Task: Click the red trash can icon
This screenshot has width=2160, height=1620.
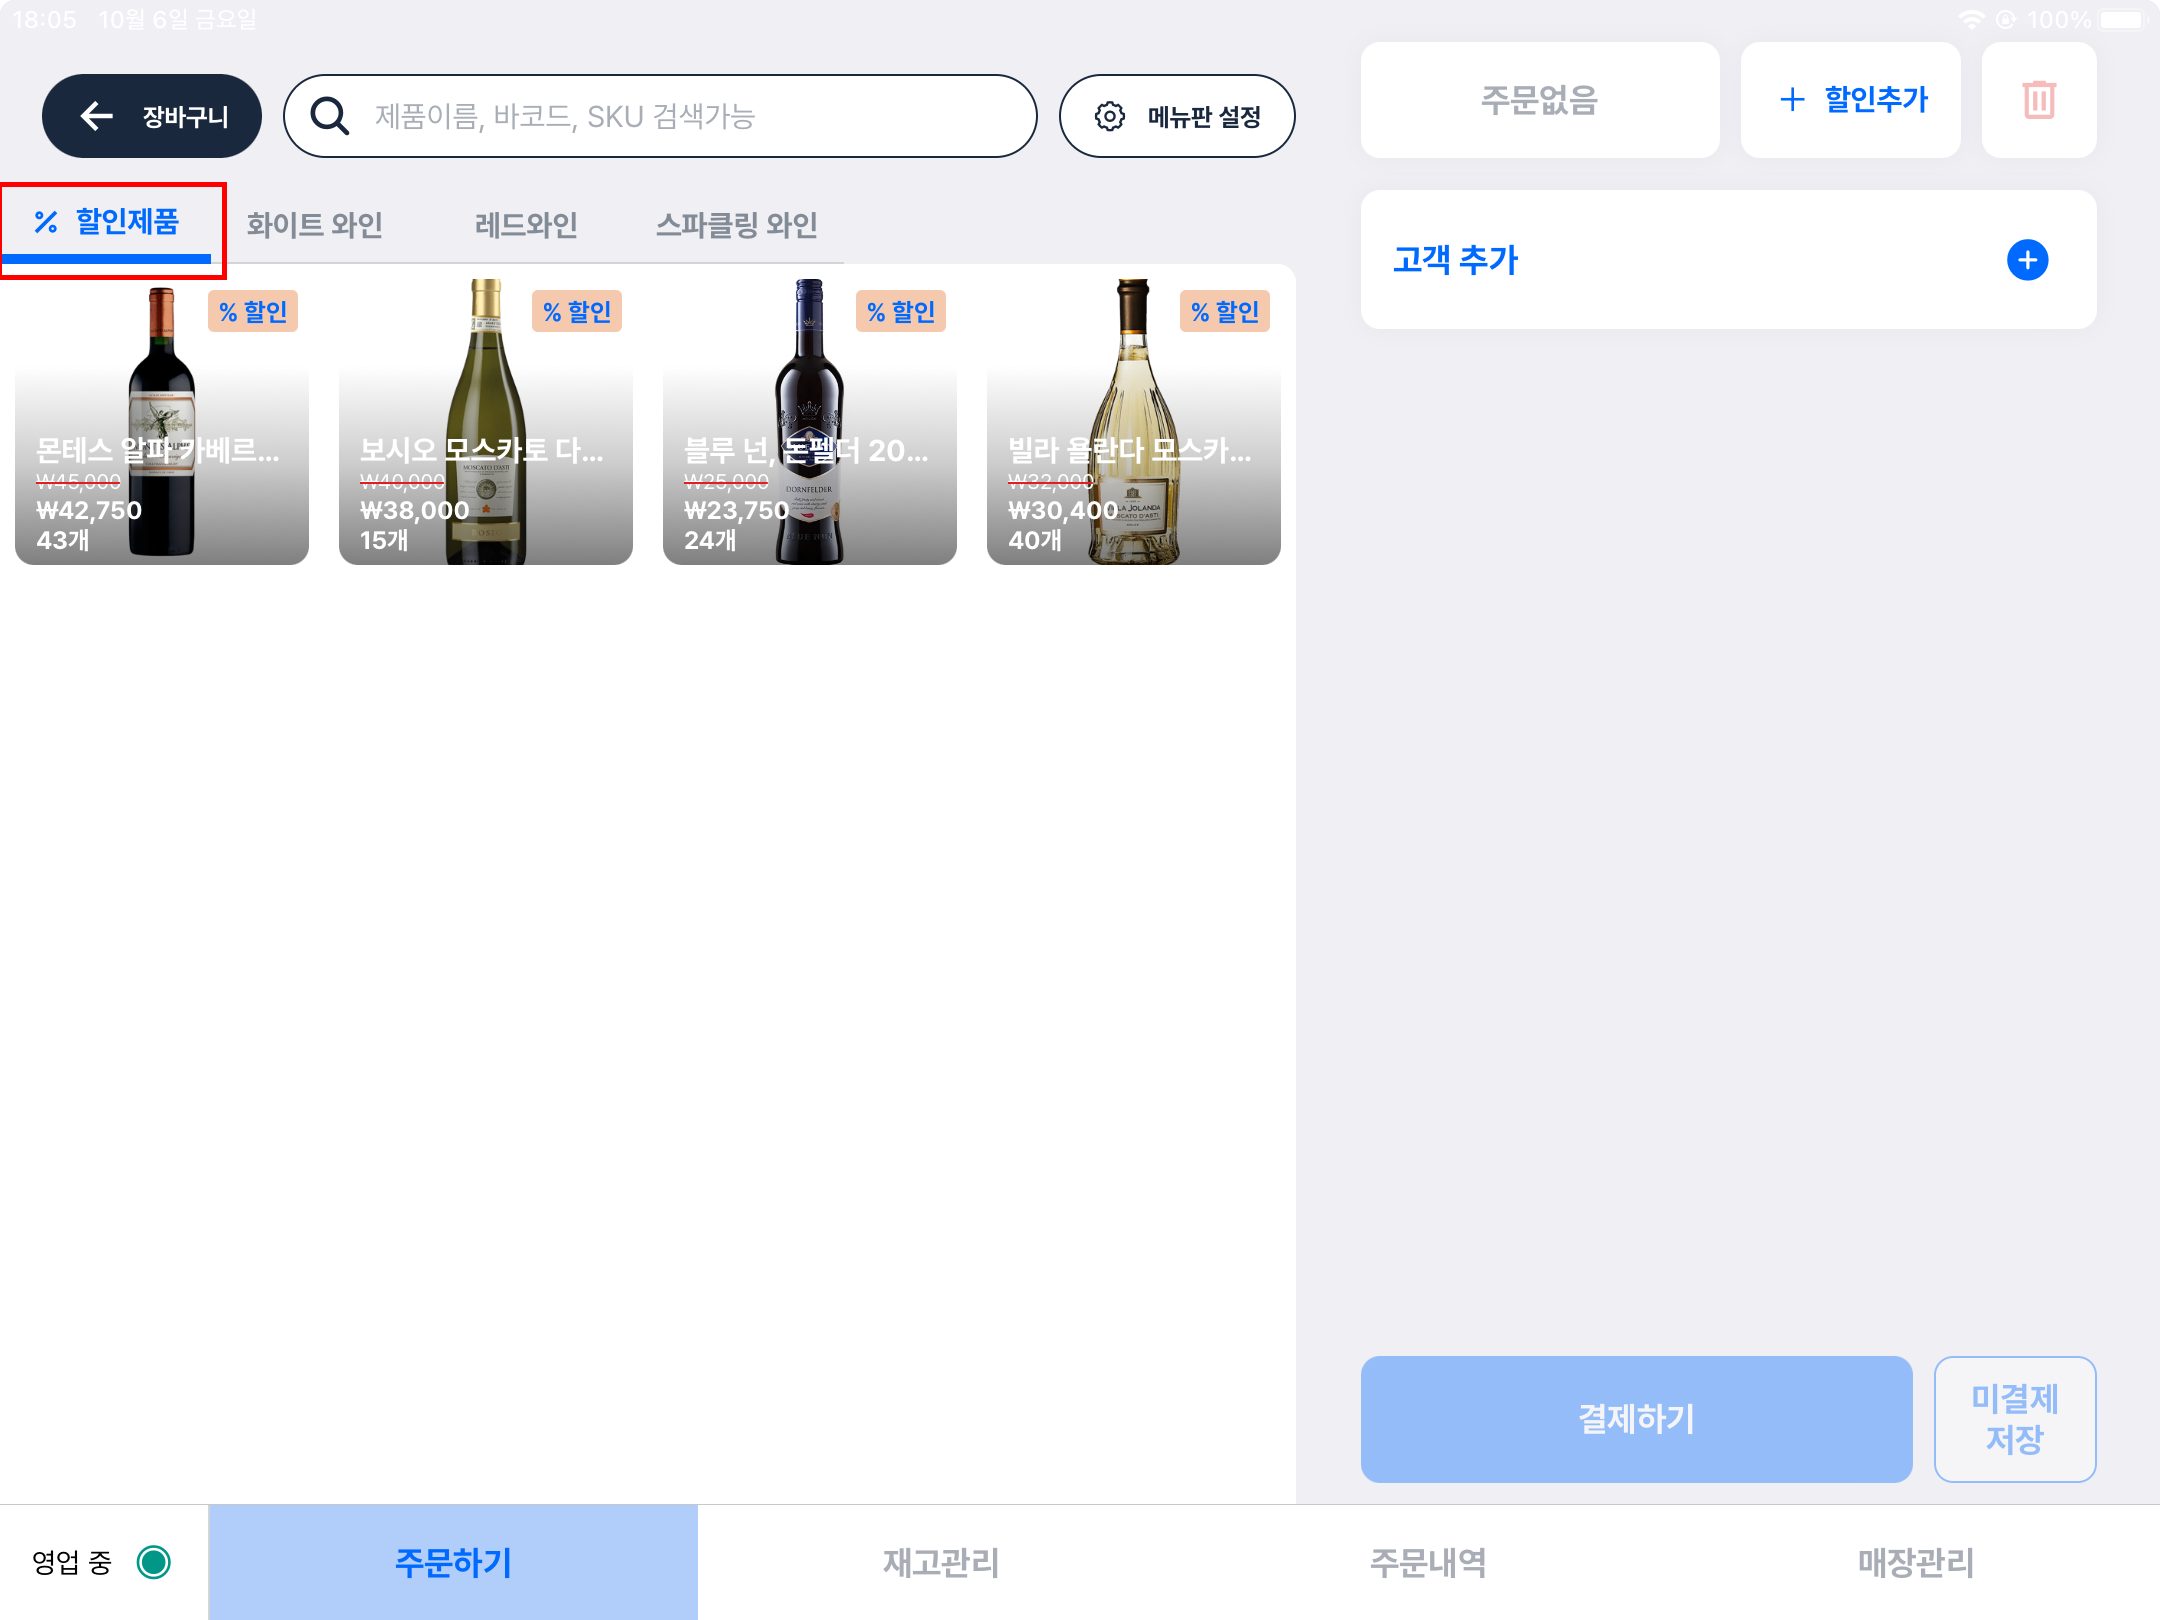Action: (x=2038, y=100)
